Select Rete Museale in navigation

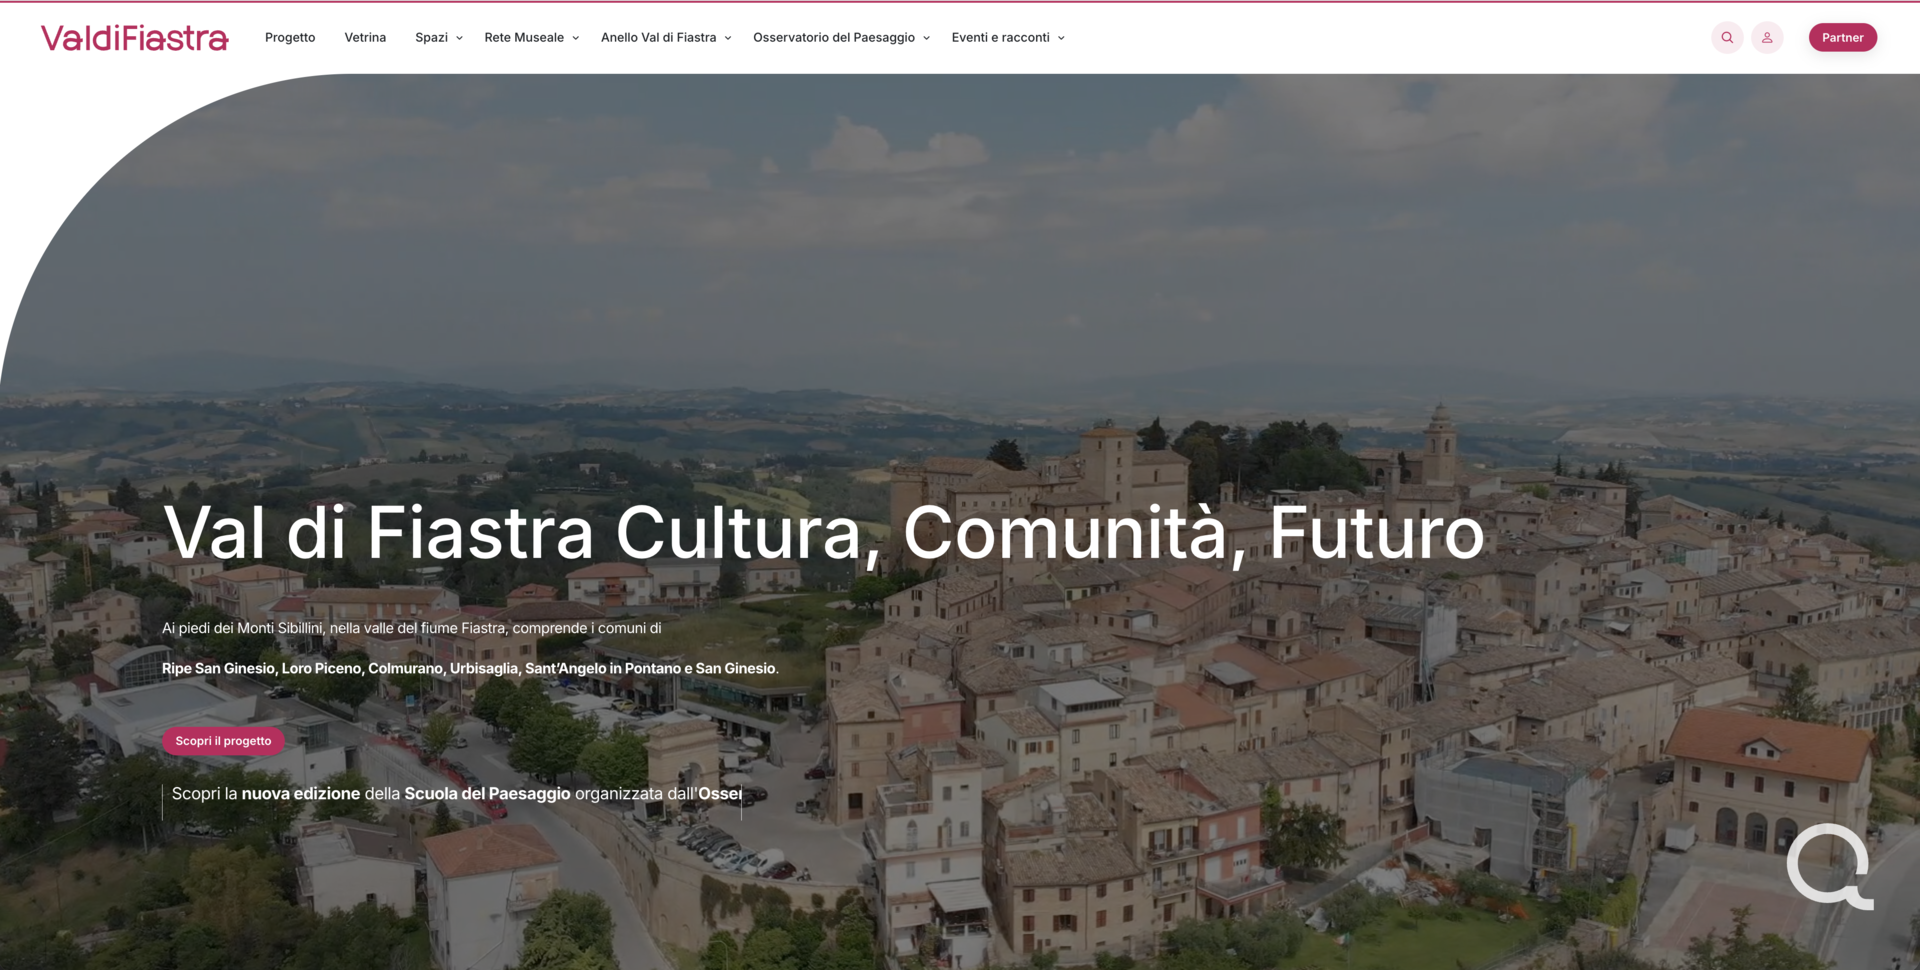pos(524,38)
